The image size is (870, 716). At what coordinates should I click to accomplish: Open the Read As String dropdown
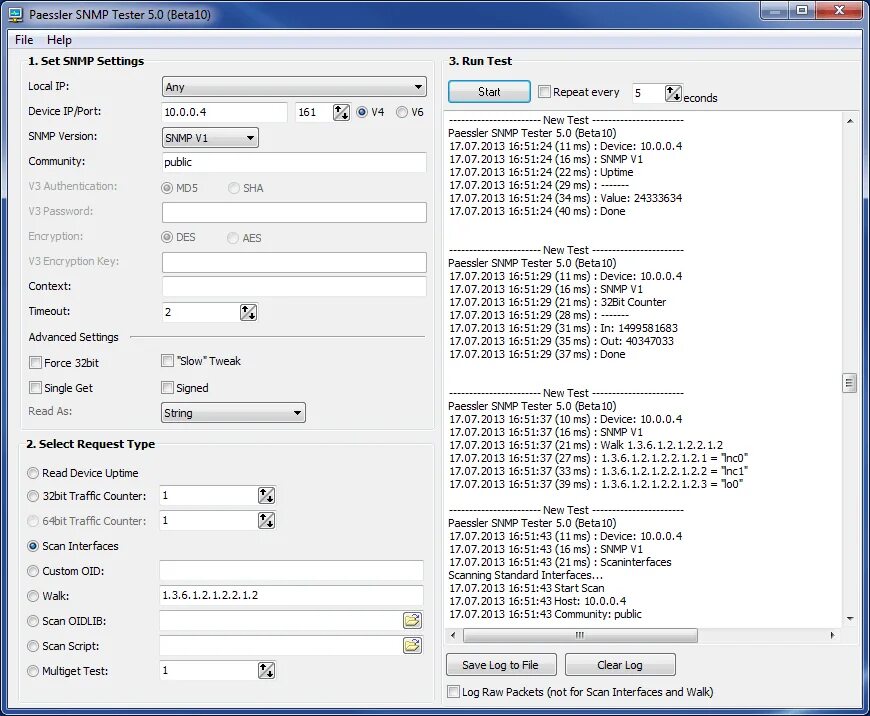pyautogui.click(x=233, y=412)
